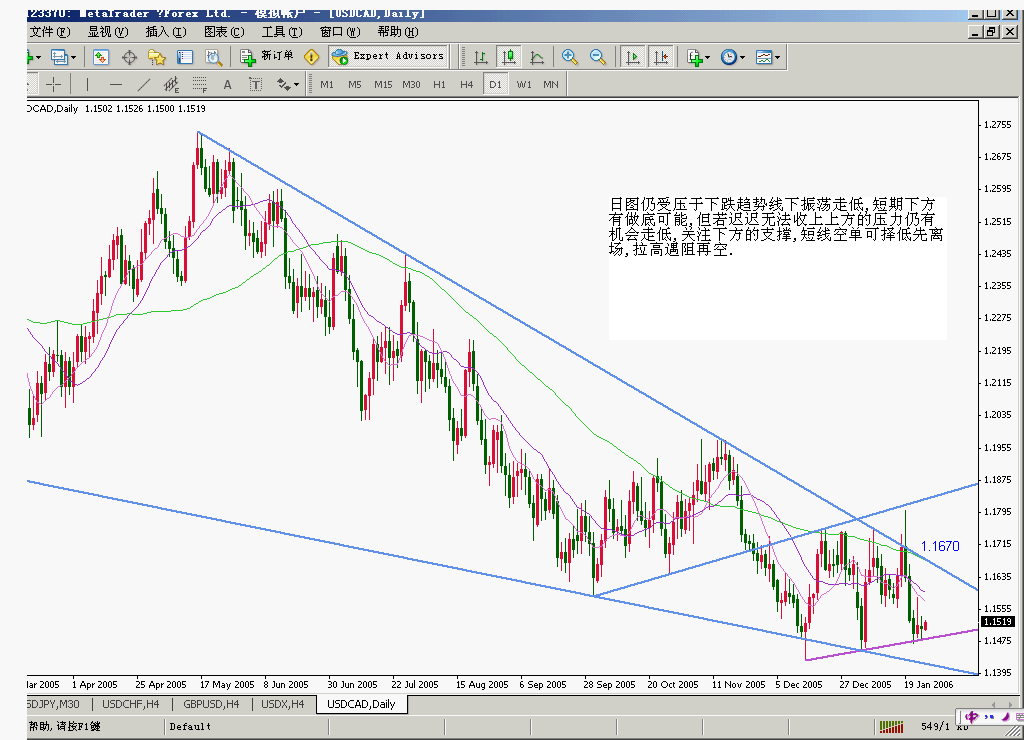Switch to M5 timeframe
Image resolution: width=1024 pixels, height=740 pixels.
[355, 84]
